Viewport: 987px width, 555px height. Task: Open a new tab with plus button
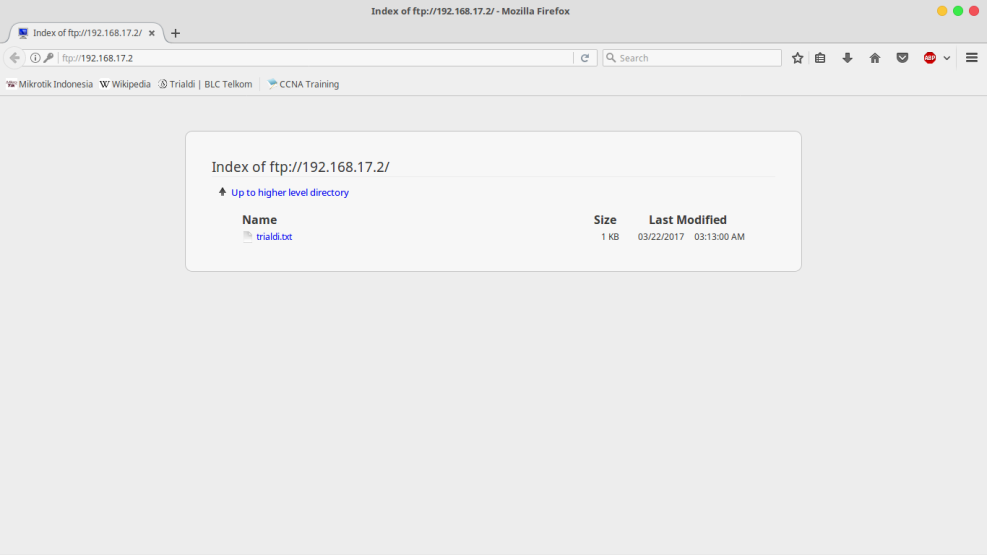(176, 33)
